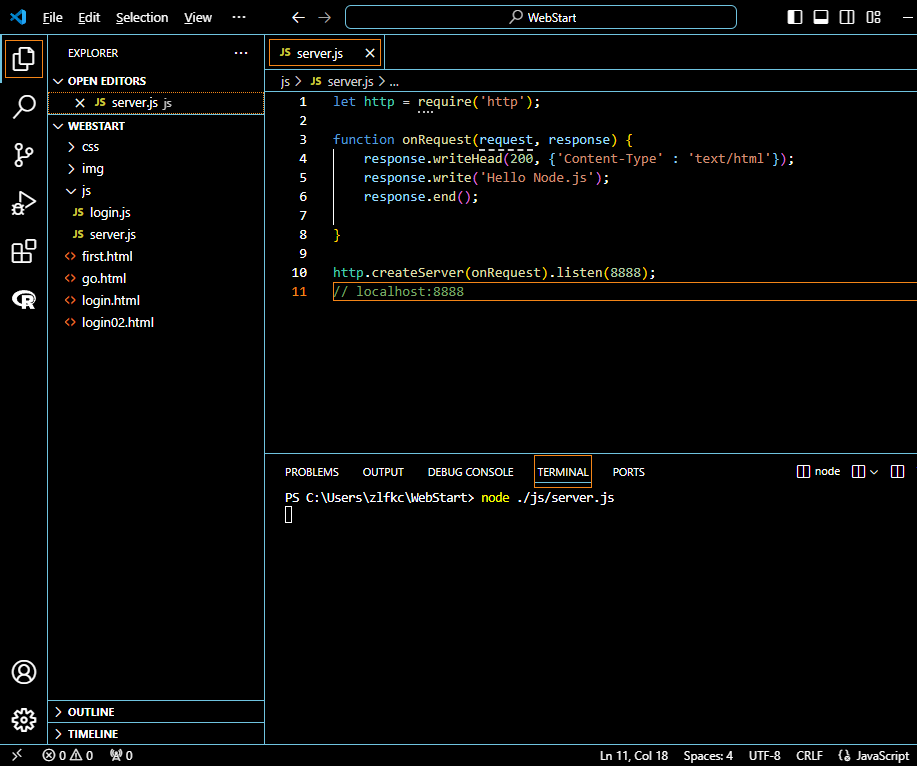Change indentation via Spaces: 4
This screenshot has height=766, width=917.
(x=708, y=755)
